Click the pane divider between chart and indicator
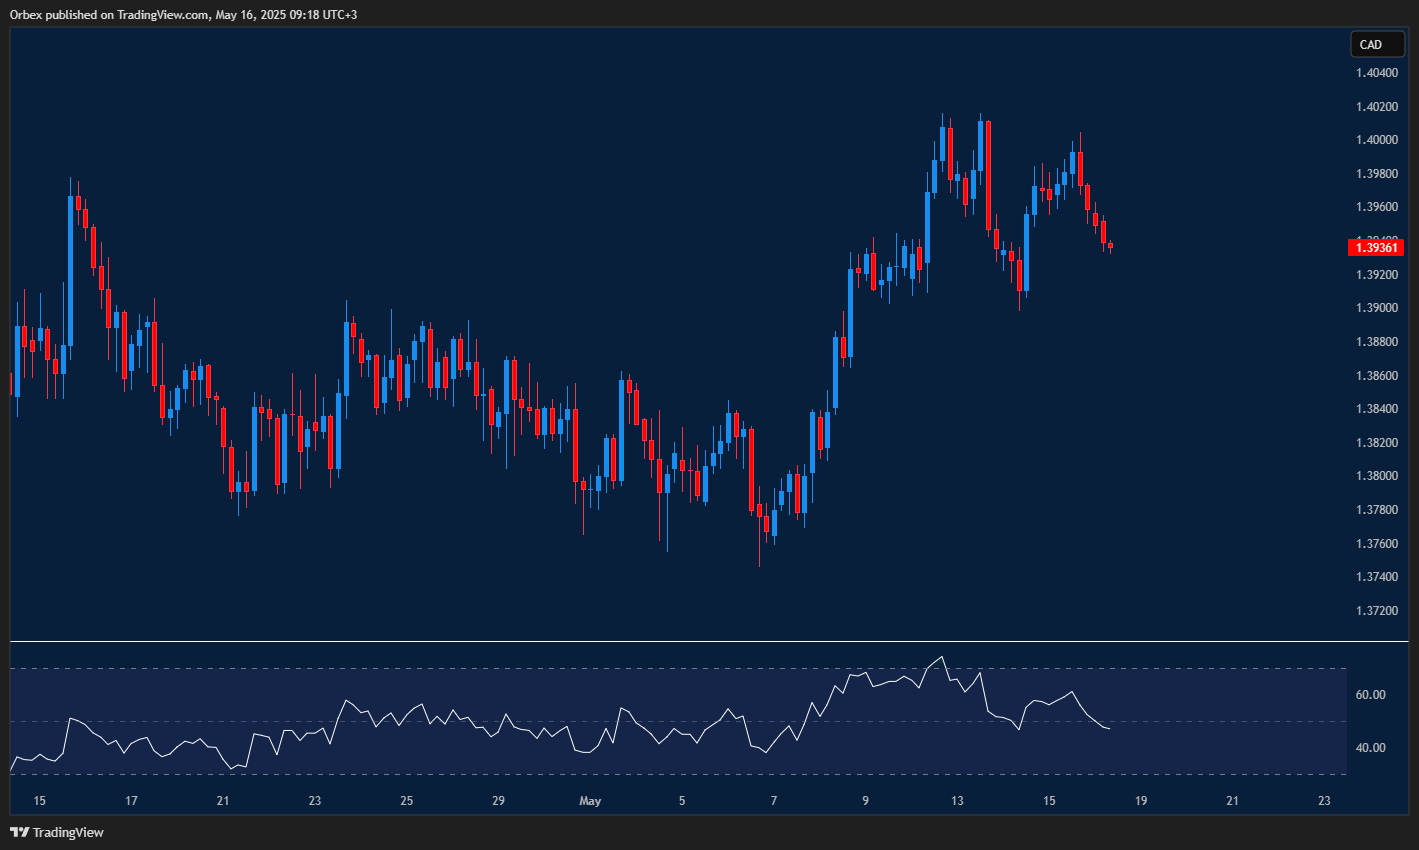1419x850 pixels. point(700,641)
